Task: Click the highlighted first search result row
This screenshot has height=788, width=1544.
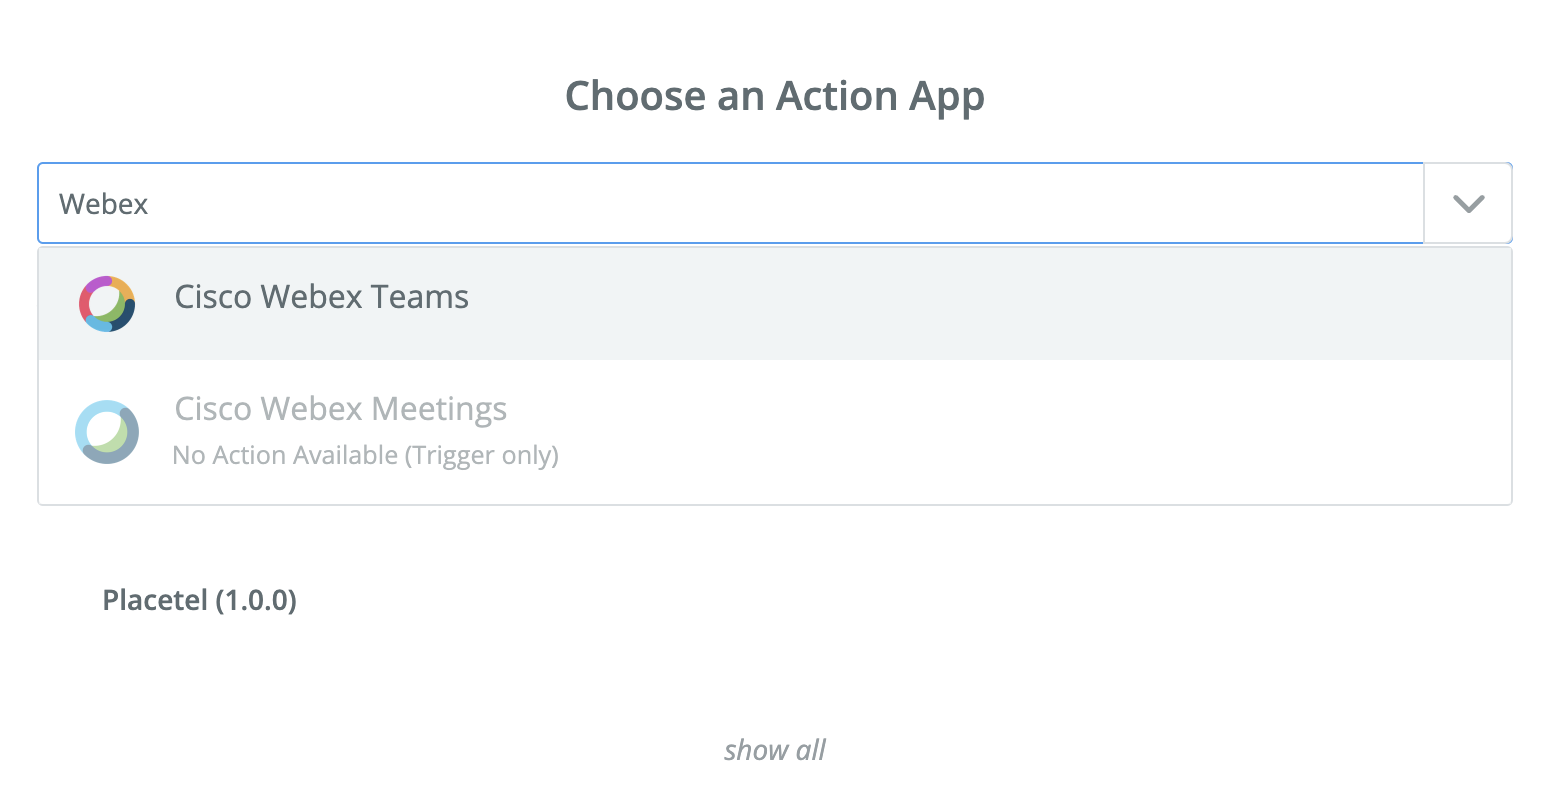Action: tap(774, 304)
